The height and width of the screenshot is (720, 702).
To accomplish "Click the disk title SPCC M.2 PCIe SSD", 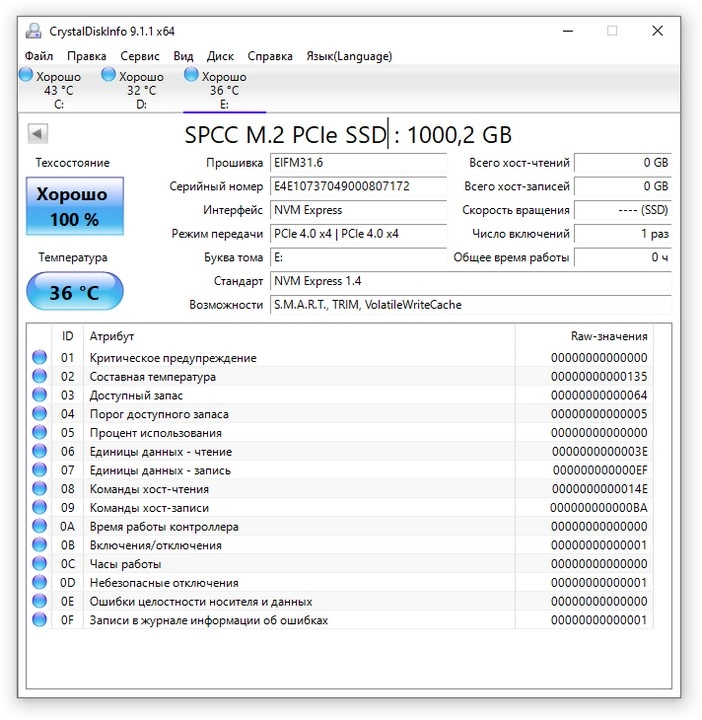I will pyautogui.click(x=286, y=135).
